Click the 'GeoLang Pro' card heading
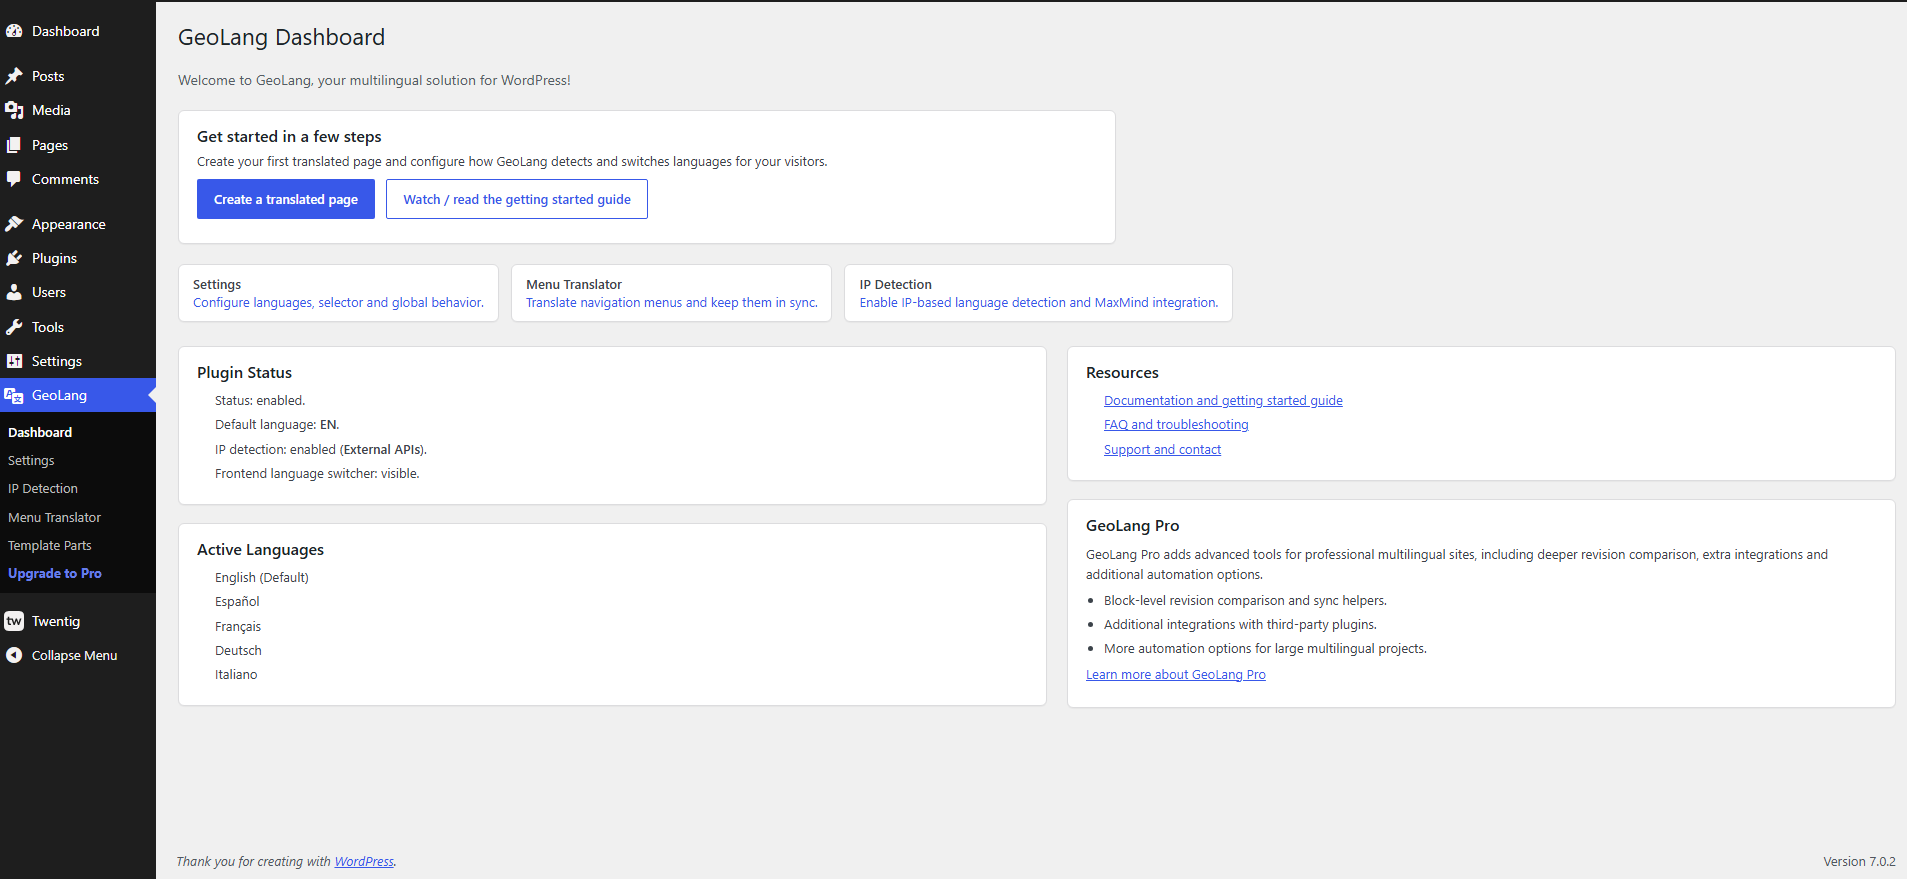The image size is (1907, 879). point(1132,526)
